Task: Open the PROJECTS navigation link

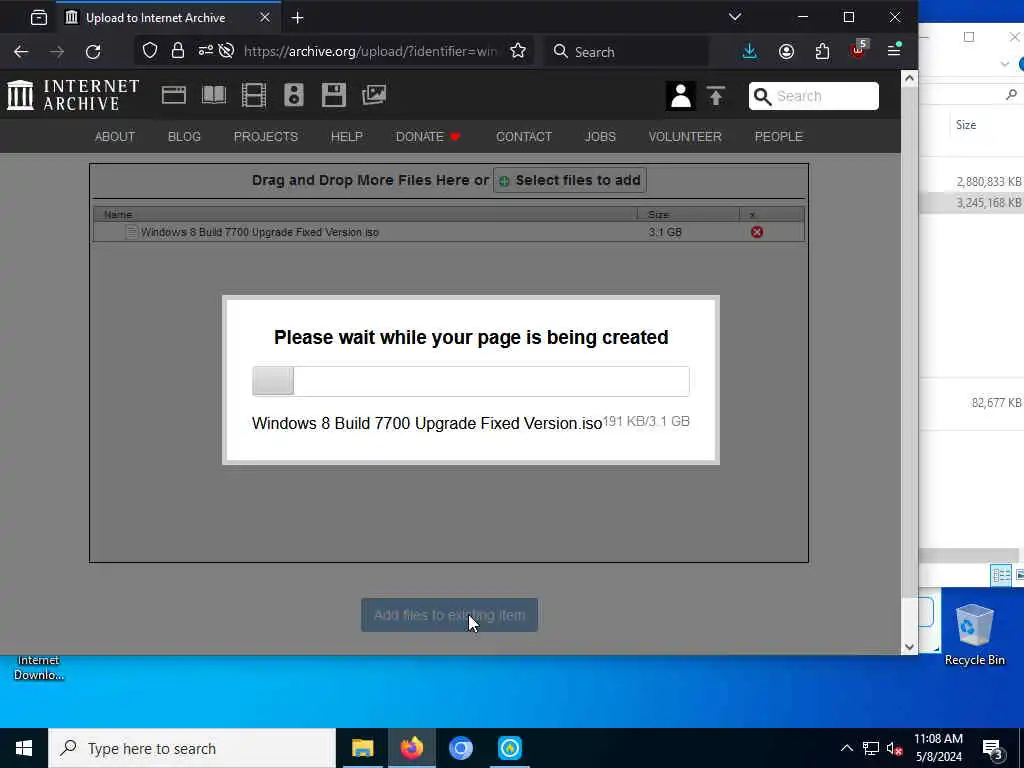Action: [266, 136]
